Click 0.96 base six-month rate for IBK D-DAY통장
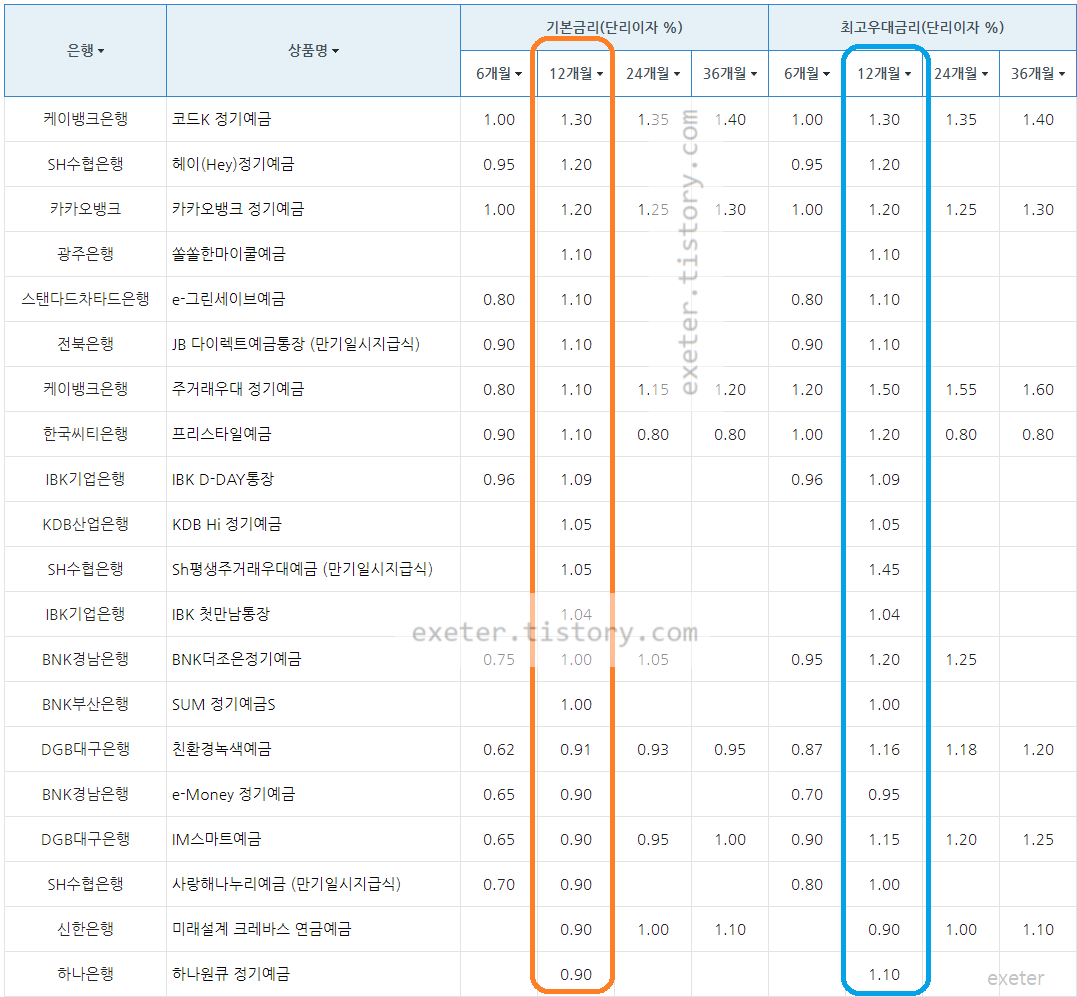Screen dimensions: 1077x997 click(x=499, y=479)
